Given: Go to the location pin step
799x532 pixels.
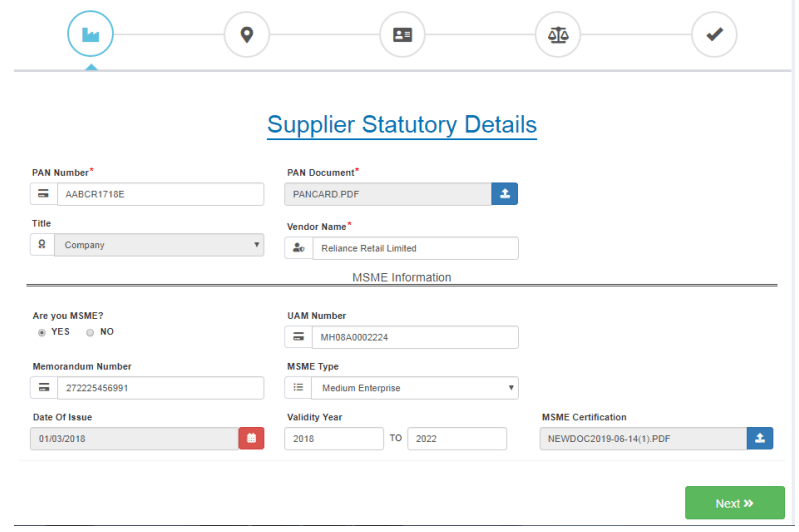Looking at the screenshot, I should pos(247,34).
